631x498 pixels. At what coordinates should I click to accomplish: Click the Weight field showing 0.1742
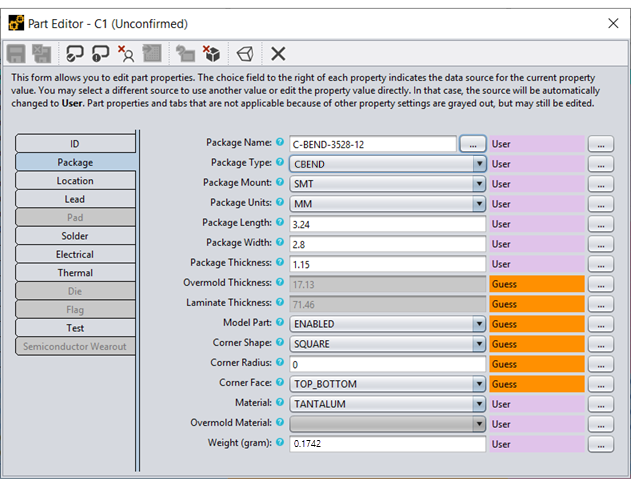click(388, 444)
